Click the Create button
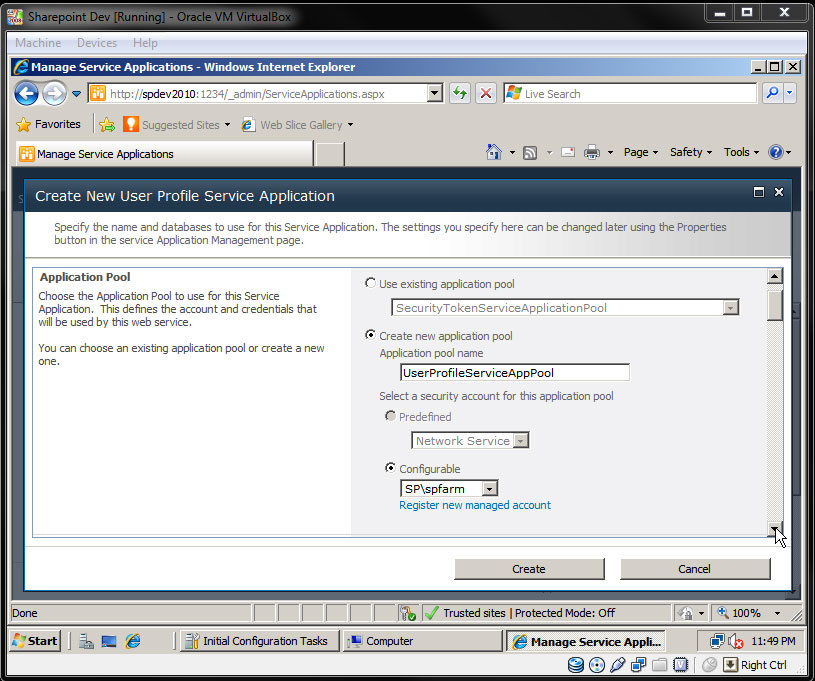This screenshot has height=681, width=815. 529,569
